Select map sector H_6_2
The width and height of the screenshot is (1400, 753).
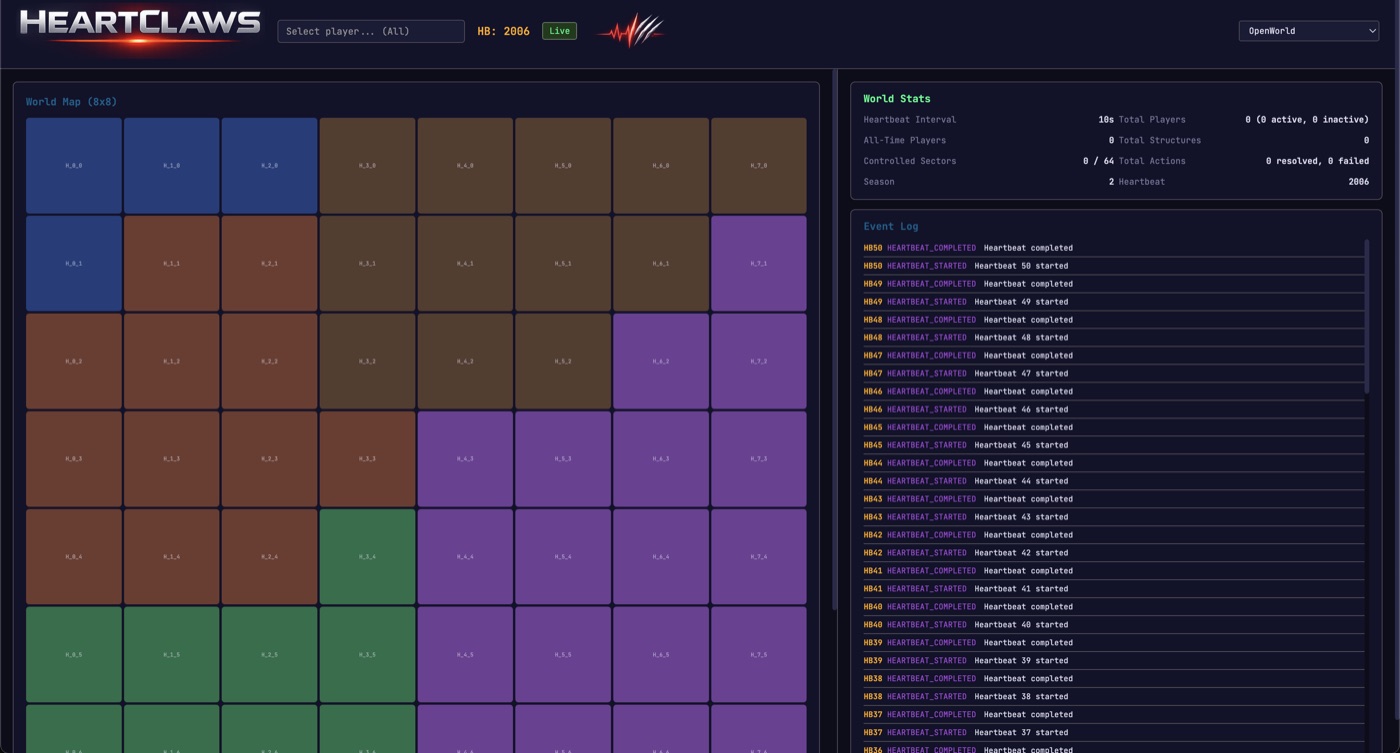[661, 361]
